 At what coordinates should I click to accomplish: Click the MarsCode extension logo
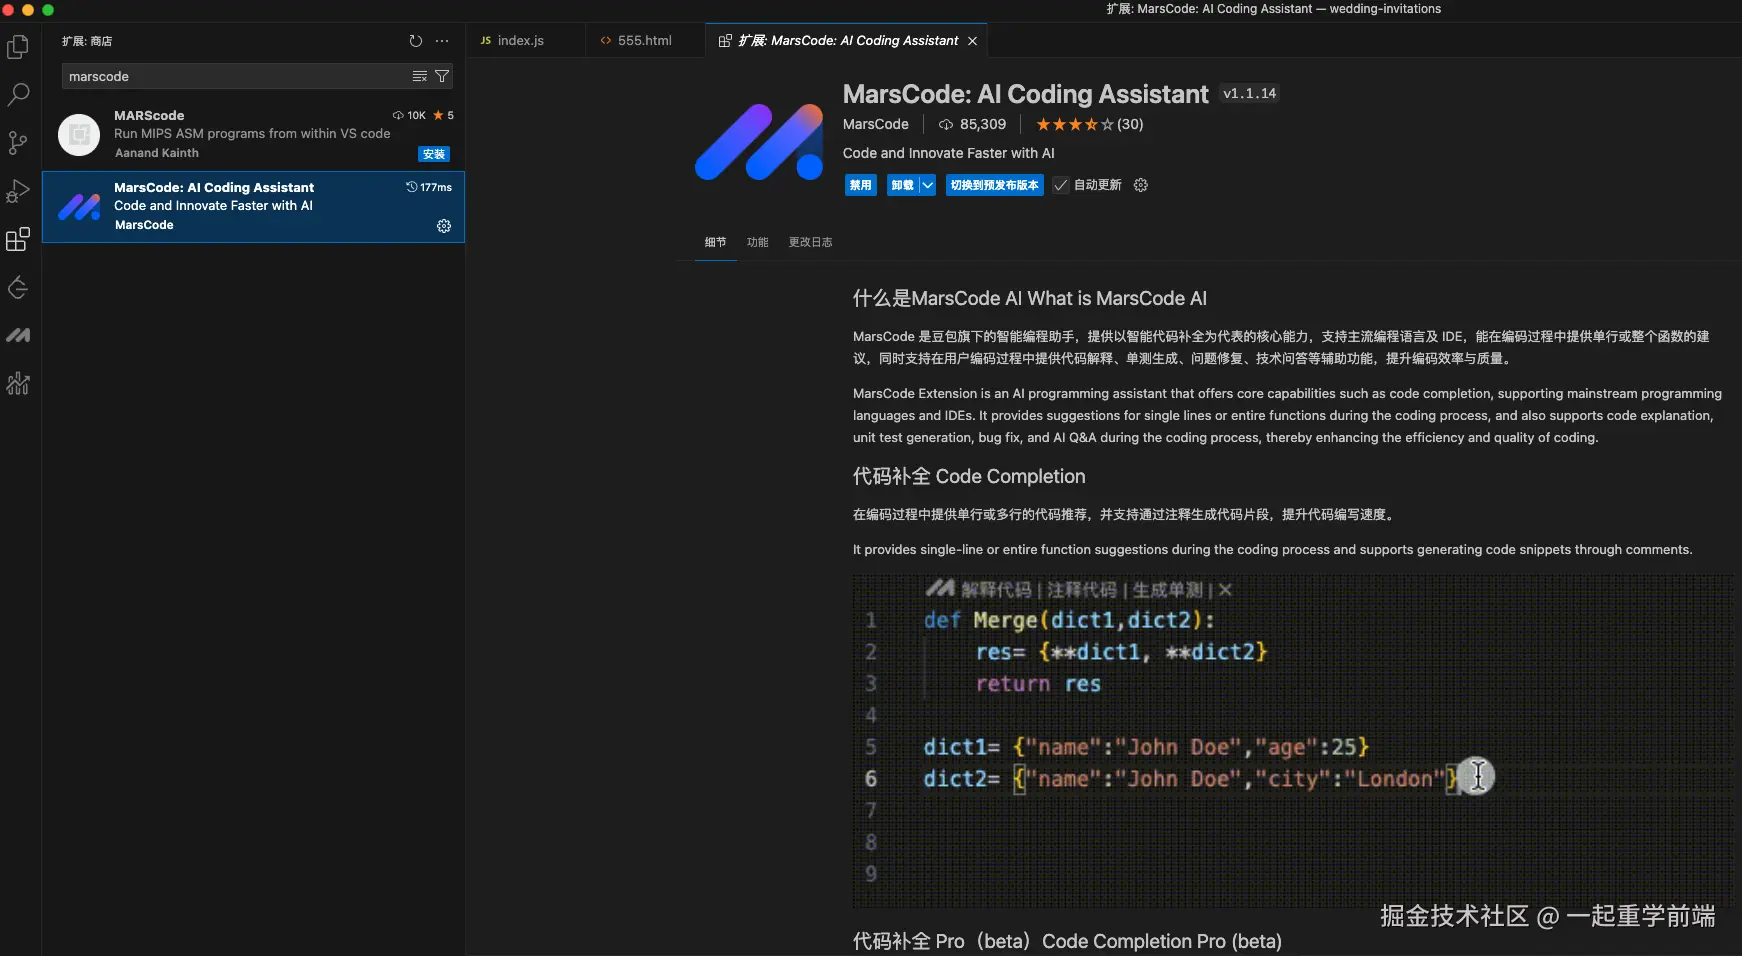click(759, 142)
